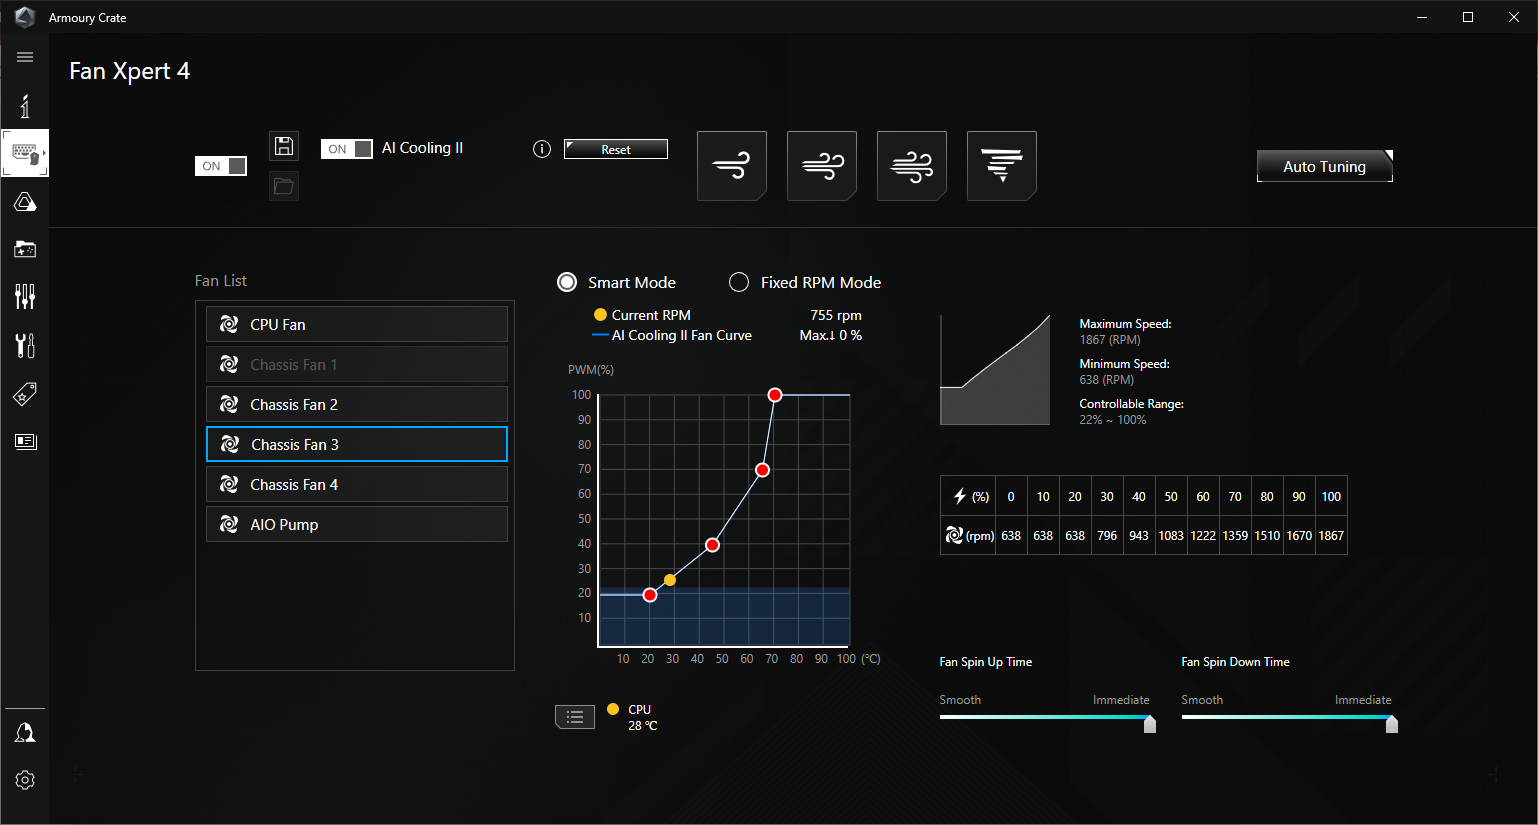The image size is (1538, 825).
Task: Select Chassis Fan 3 in Fan List
Action: [x=357, y=444]
